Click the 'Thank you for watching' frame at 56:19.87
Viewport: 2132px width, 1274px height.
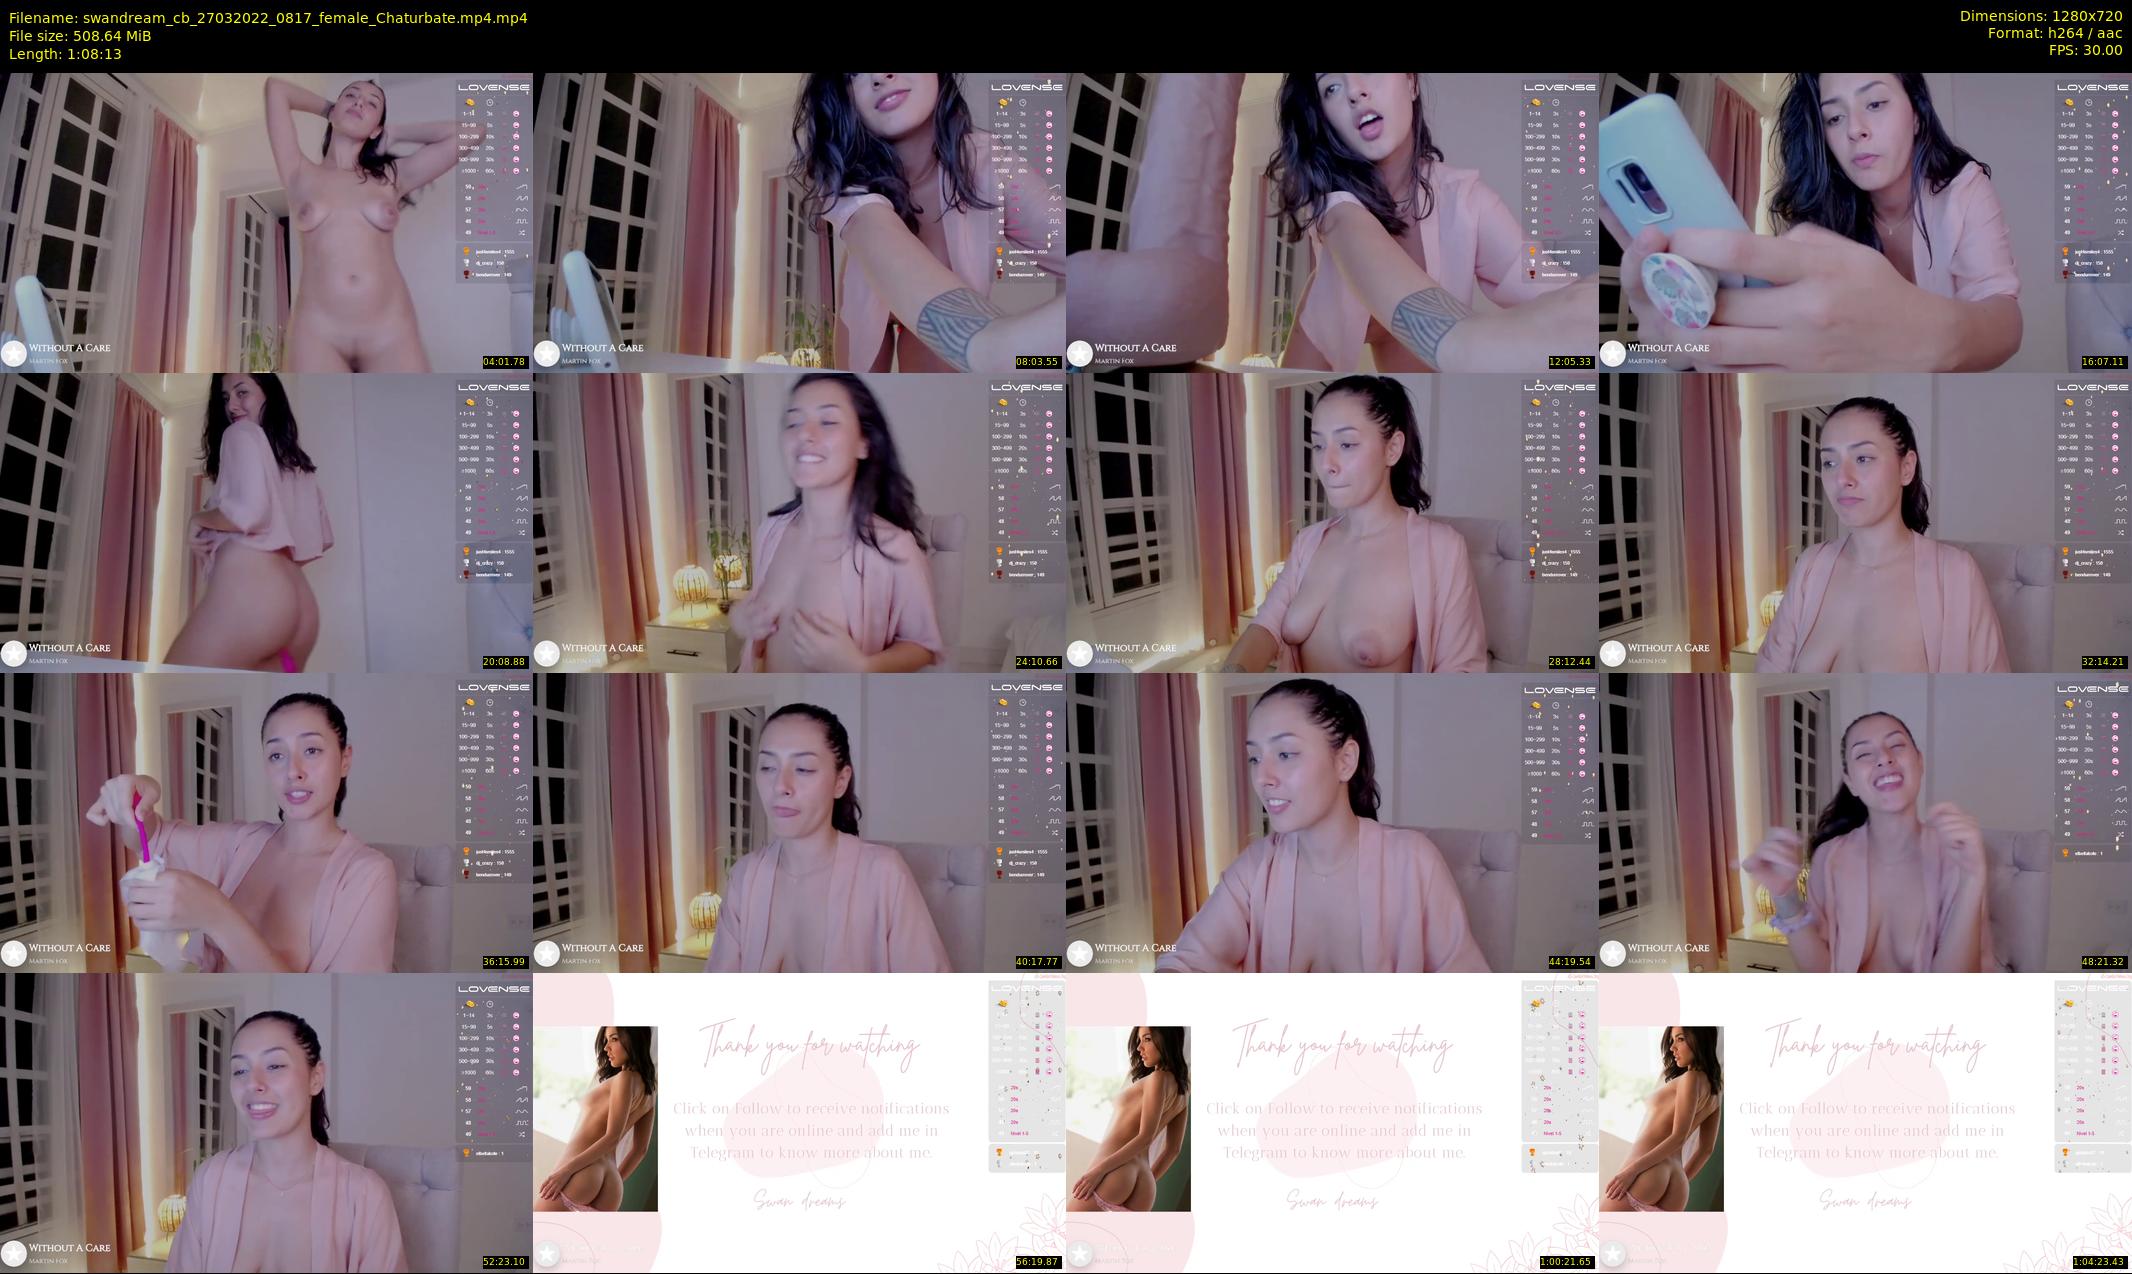799,1122
